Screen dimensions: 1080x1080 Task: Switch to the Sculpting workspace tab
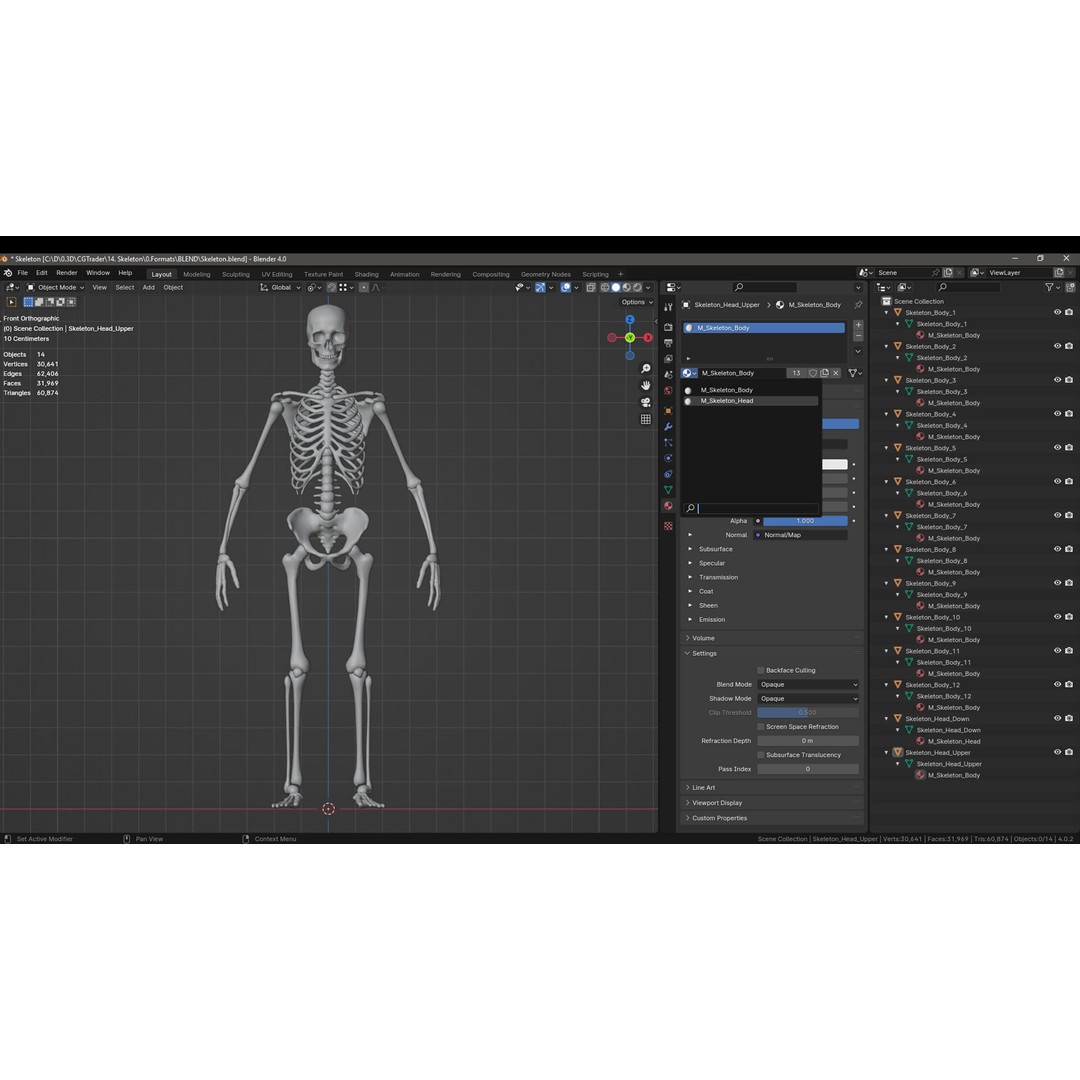pos(236,274)
